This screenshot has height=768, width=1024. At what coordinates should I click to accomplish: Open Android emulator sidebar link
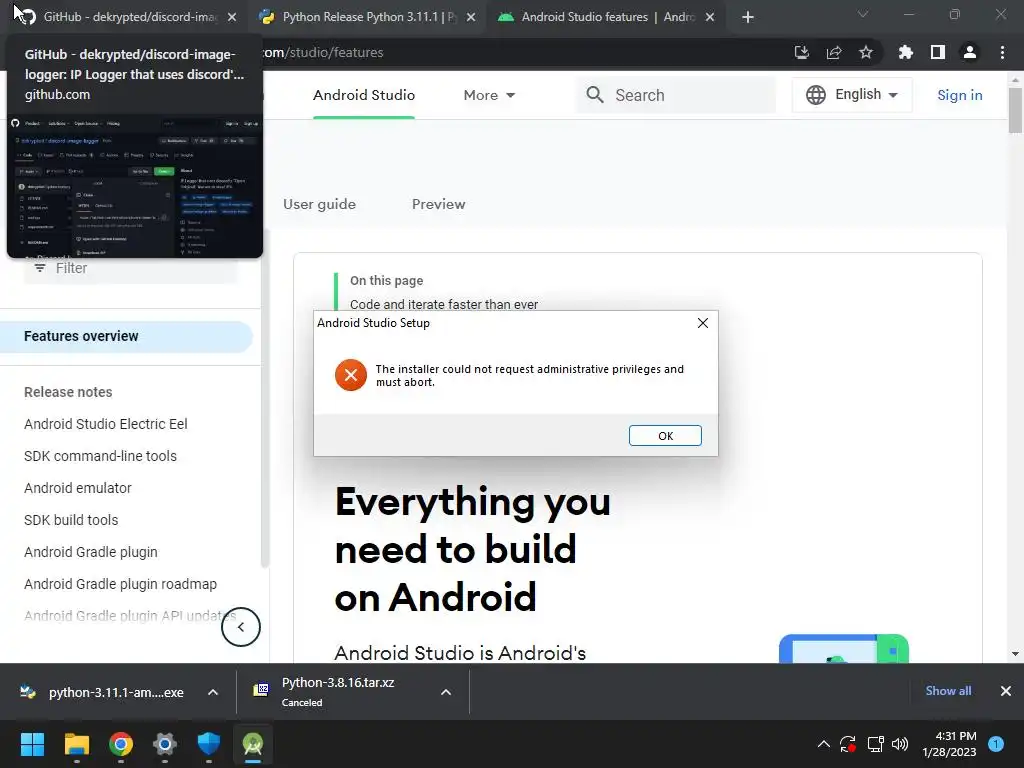coord(78,488)
